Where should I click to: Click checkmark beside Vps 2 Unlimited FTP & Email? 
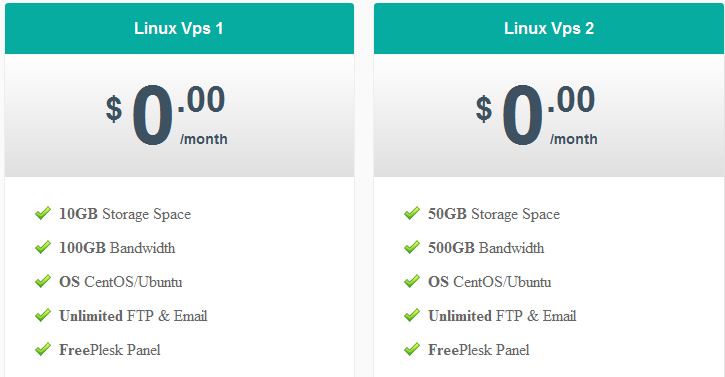click(x=412, y=315)
